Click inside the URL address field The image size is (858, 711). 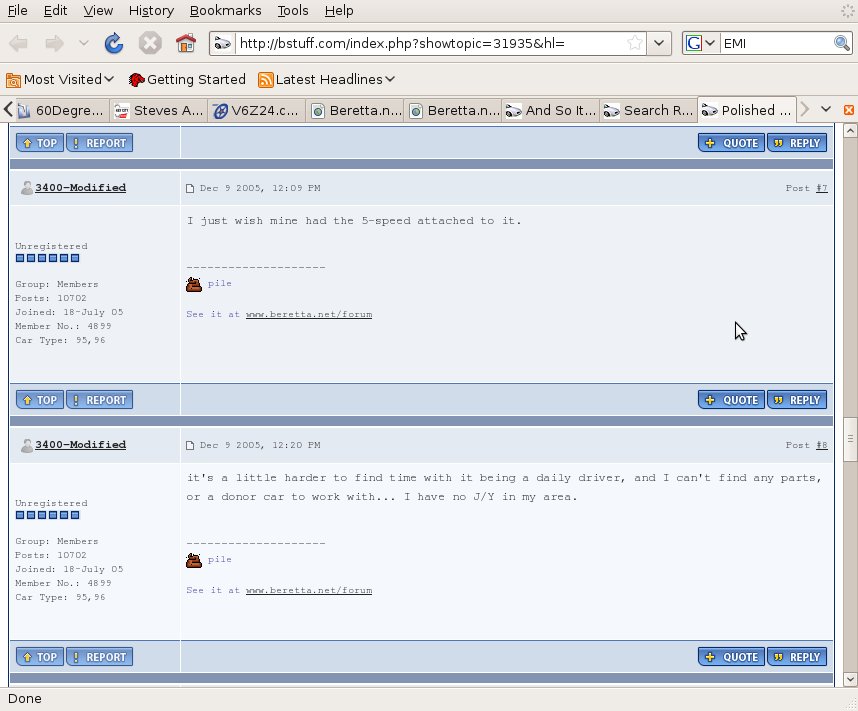[420, 43]
